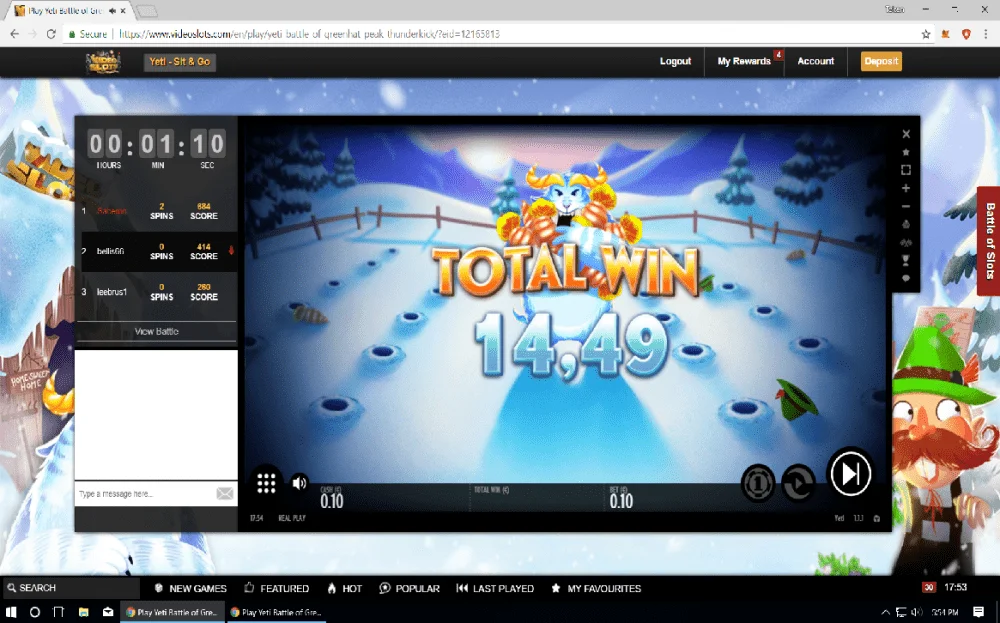Open New Games menu
Image resolution: width=1000 pixels, height=623 pixels.
[190, 589]
